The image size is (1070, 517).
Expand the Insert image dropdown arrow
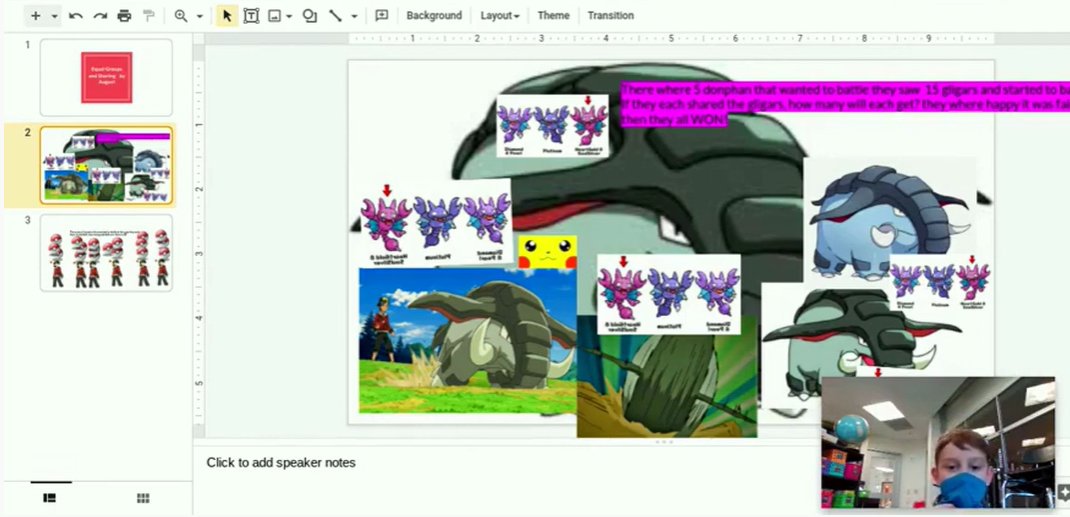[289, 16]
